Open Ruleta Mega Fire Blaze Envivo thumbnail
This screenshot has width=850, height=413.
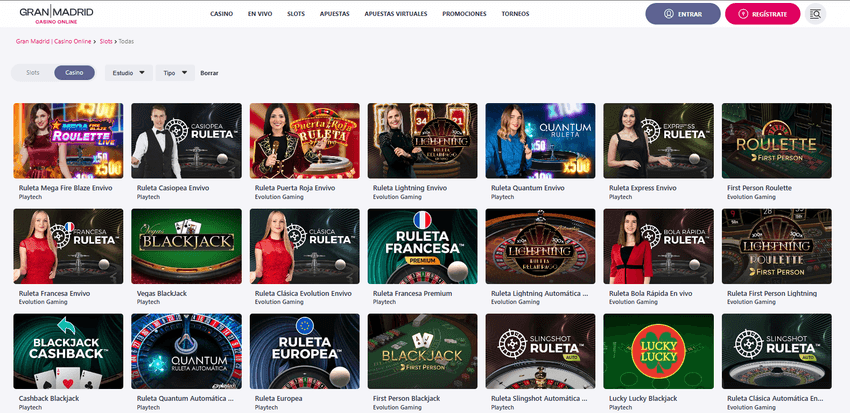[x=68, y=141]
